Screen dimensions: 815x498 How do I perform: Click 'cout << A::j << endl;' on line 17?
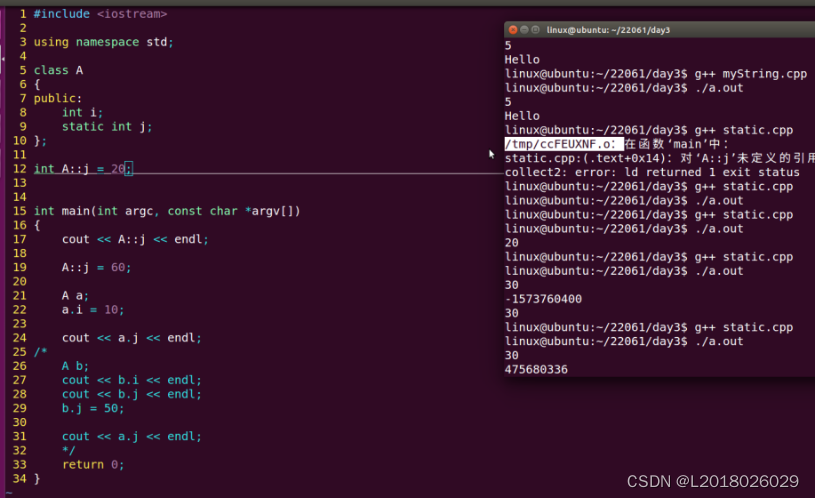click(x=135, y=239)
